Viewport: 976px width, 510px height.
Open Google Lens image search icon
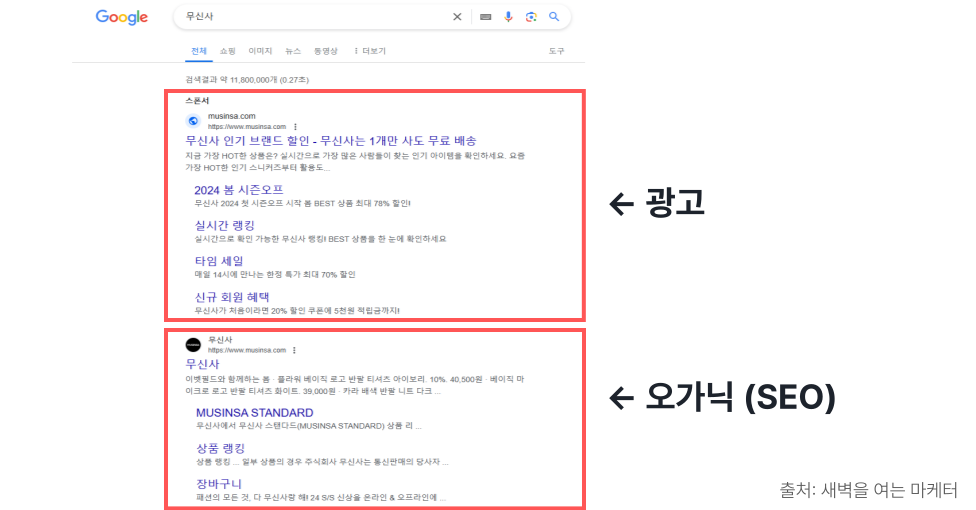531,17
